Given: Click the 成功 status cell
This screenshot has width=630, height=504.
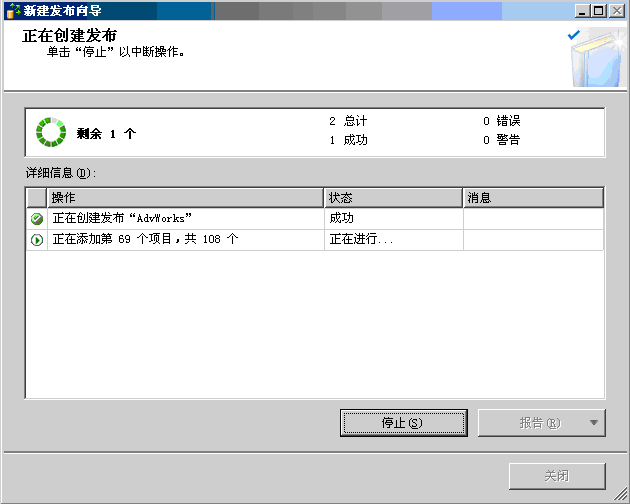Looking at the screenshot, I should [393, 219].
